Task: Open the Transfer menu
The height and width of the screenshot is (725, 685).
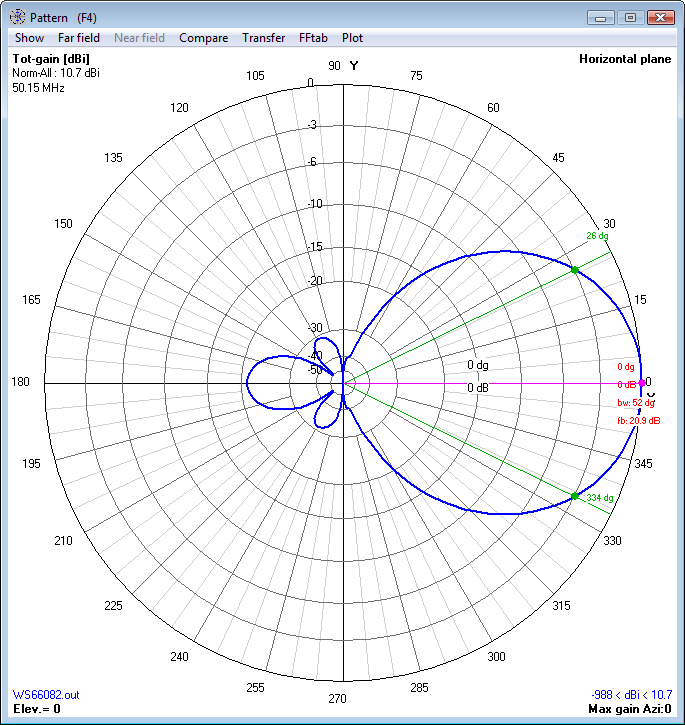Action: click(x=264, y=38)
